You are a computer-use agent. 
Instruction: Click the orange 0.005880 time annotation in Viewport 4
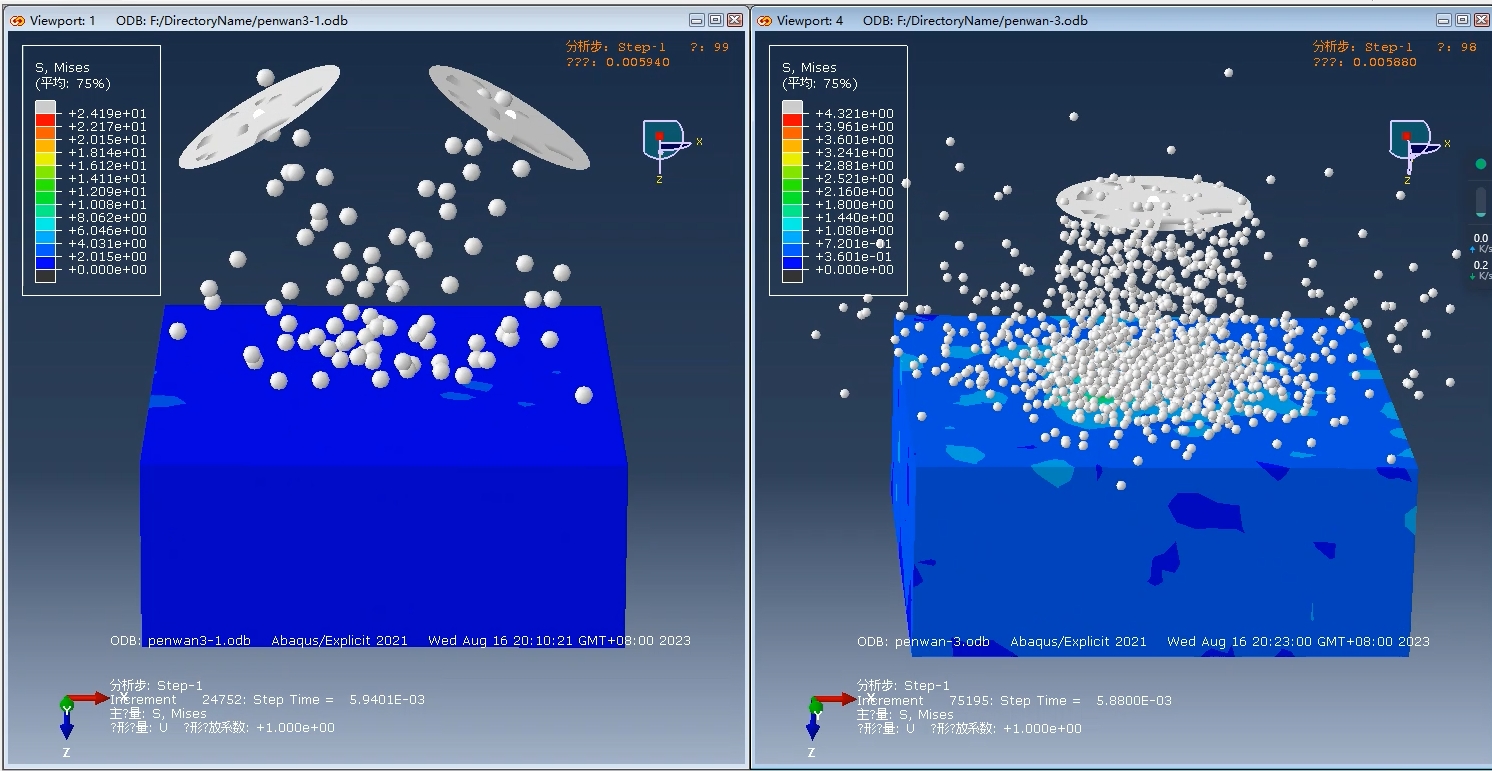click(x=1364, y=62)
